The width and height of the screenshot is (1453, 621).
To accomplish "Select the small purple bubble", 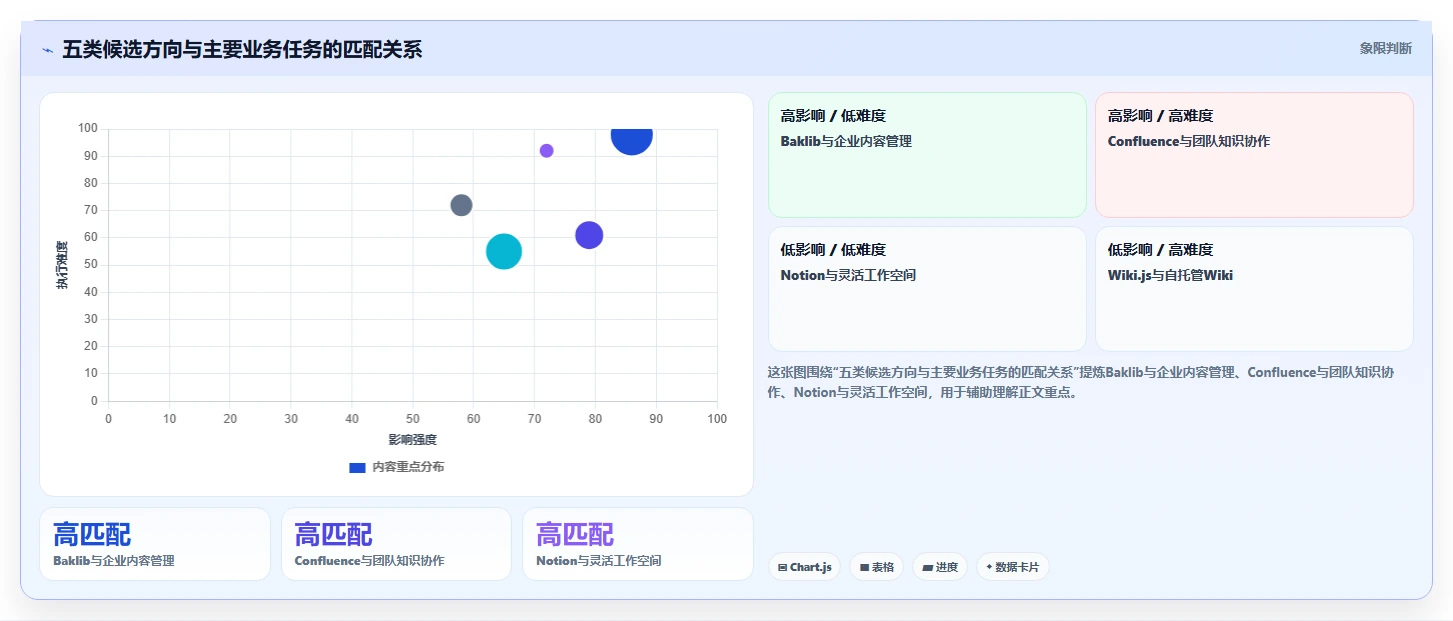I will (x=546, y=151).
